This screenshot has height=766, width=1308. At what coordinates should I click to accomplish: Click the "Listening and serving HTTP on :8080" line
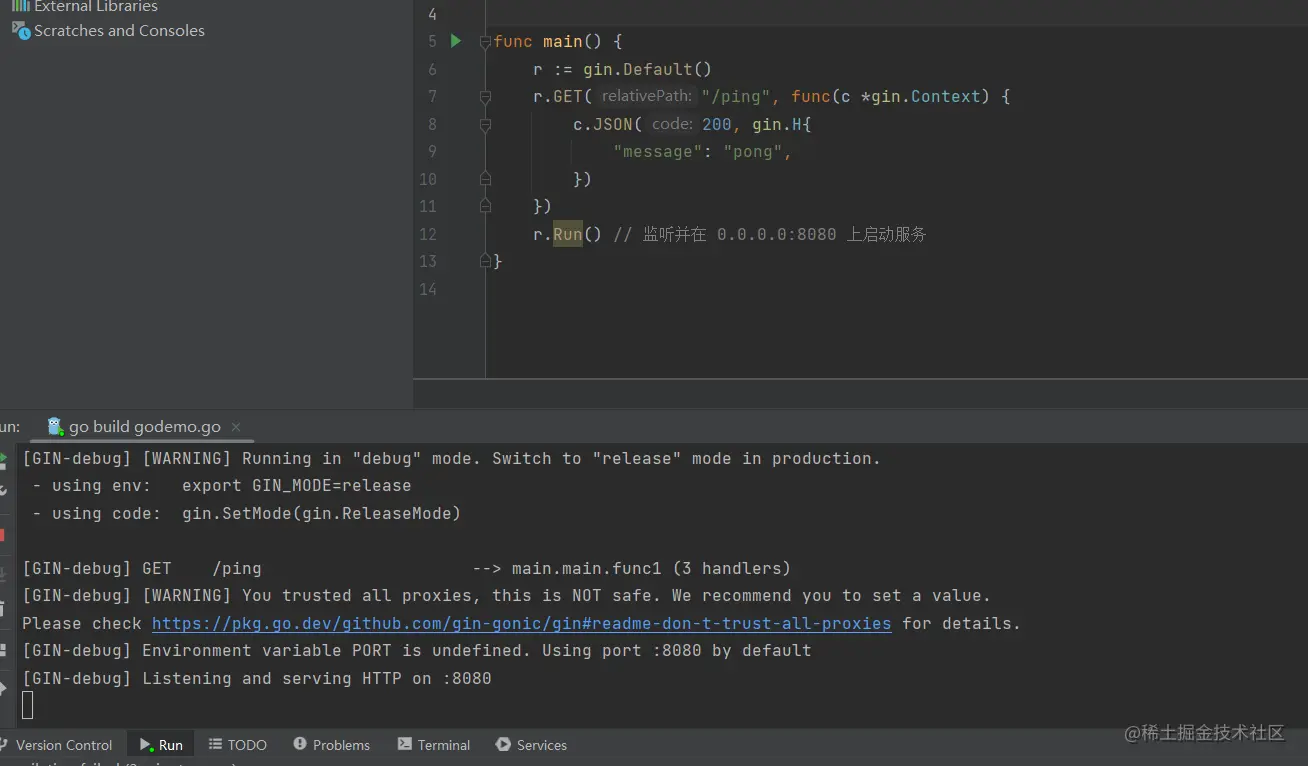257,679
